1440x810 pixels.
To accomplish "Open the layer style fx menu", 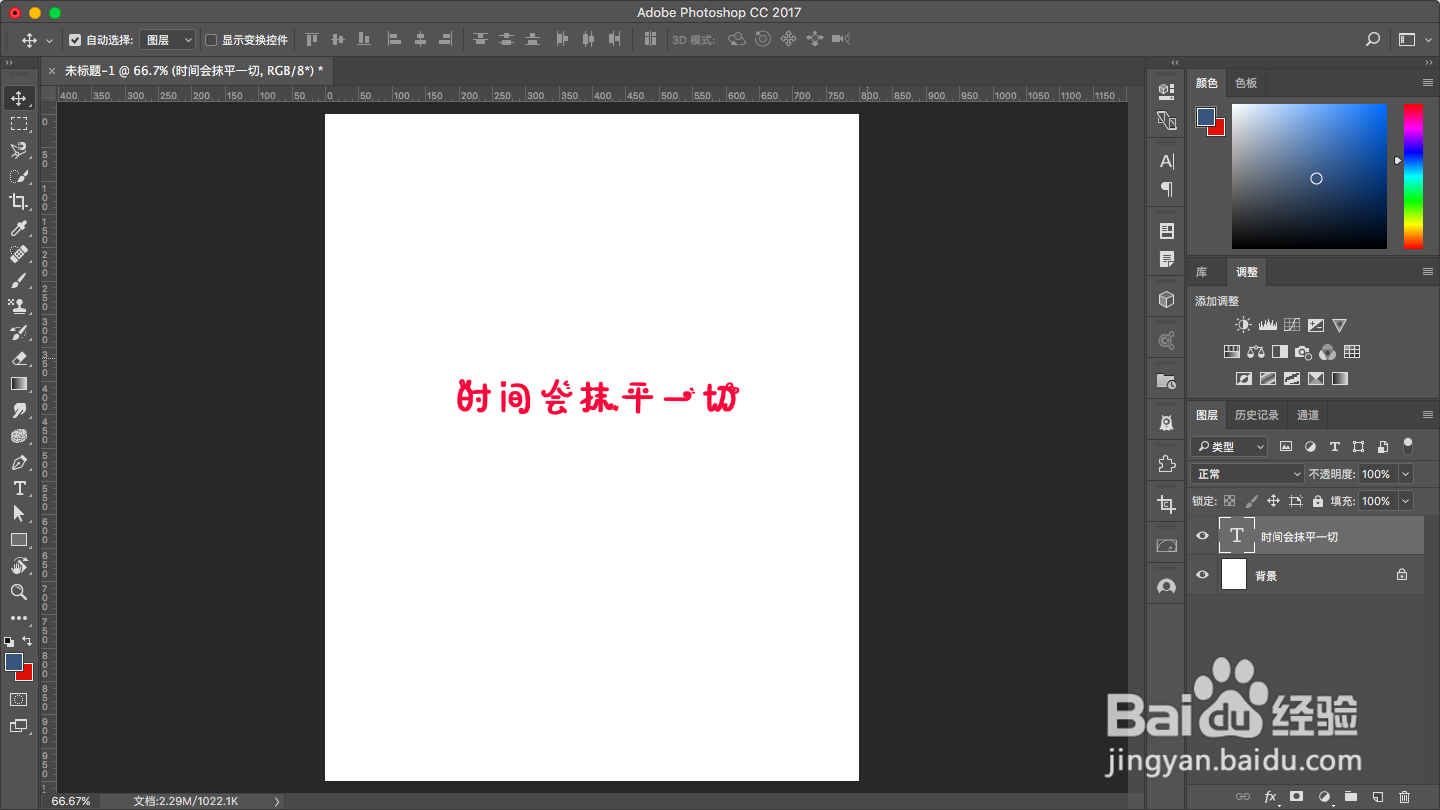I will (x=1270, y=797).
